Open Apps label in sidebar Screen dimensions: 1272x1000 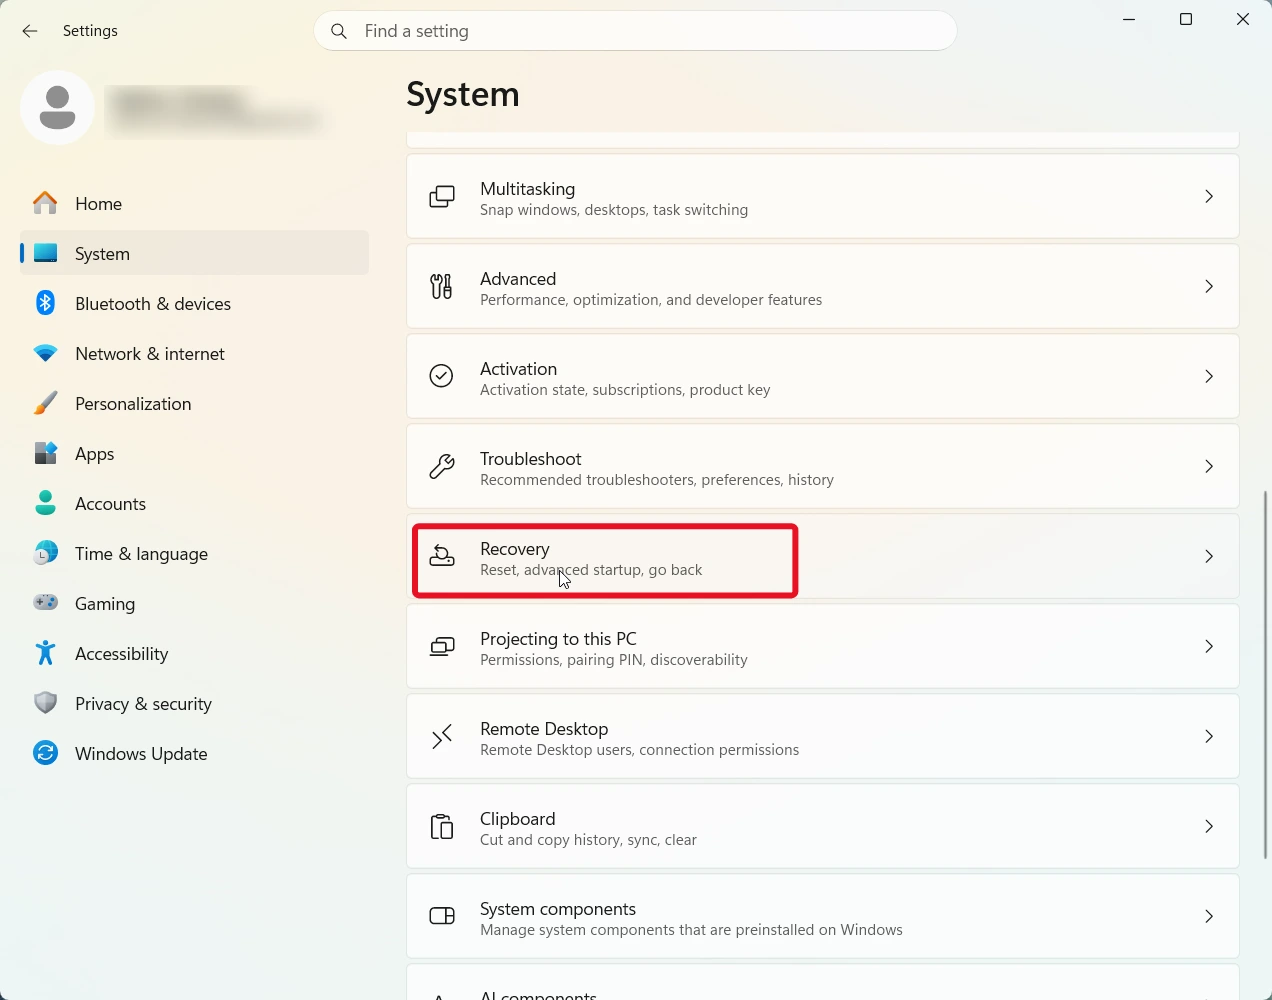(x=94, y=454)
